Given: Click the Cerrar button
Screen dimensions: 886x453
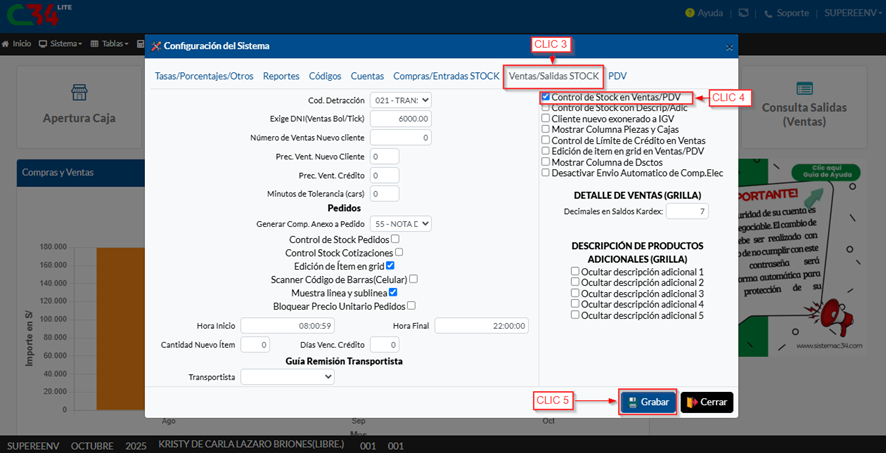Looking at the screenshot, I should click(x=707, y=402).
